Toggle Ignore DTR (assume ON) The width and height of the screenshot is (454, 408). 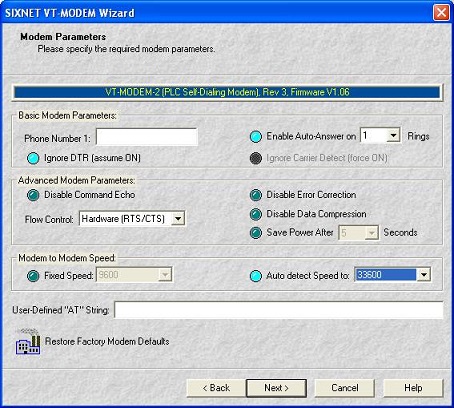[33, 158]
